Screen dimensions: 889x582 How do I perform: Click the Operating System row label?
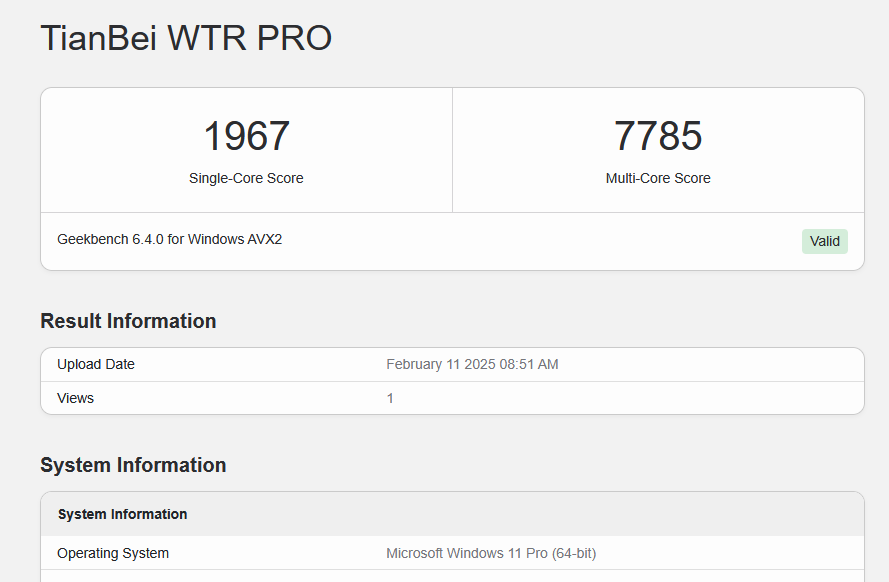pyautogui.click(x=113, y=553)
